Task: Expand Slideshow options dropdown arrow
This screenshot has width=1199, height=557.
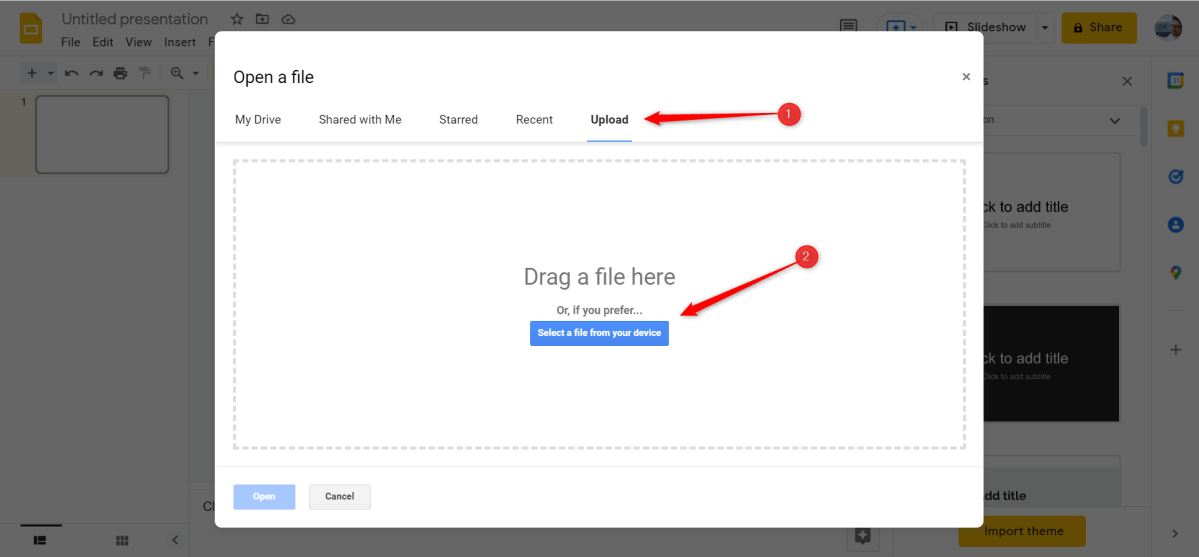Action: [1045, 28]
